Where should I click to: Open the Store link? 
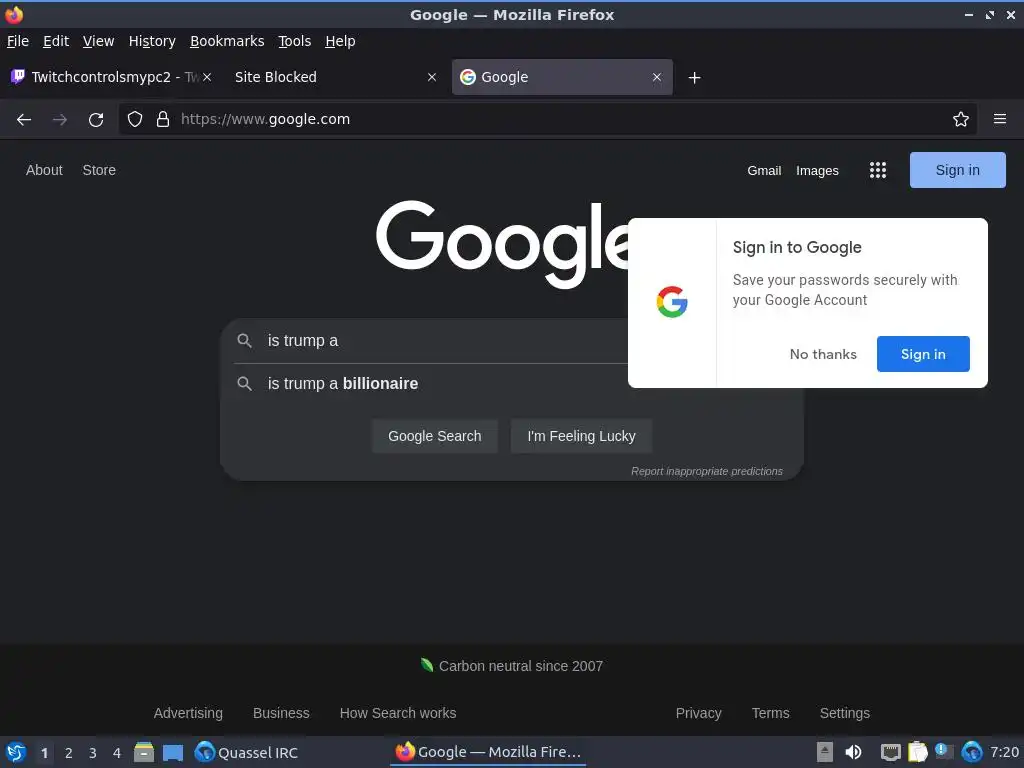pyautogui.click(x=99, y=170)
